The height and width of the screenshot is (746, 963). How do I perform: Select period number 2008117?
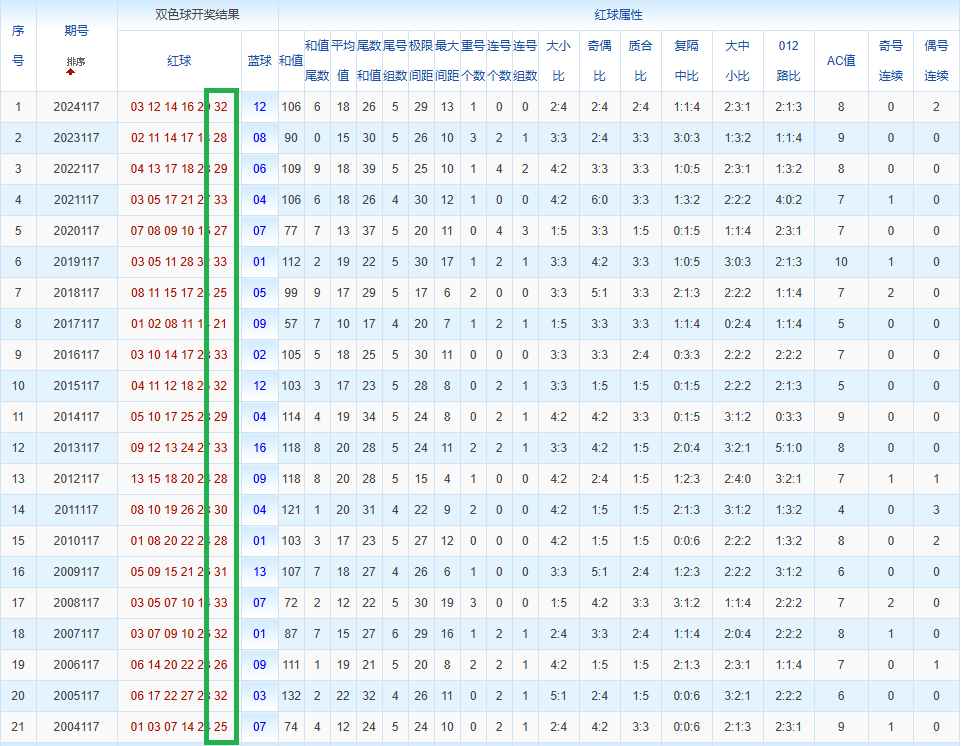(x=76, y=603)
